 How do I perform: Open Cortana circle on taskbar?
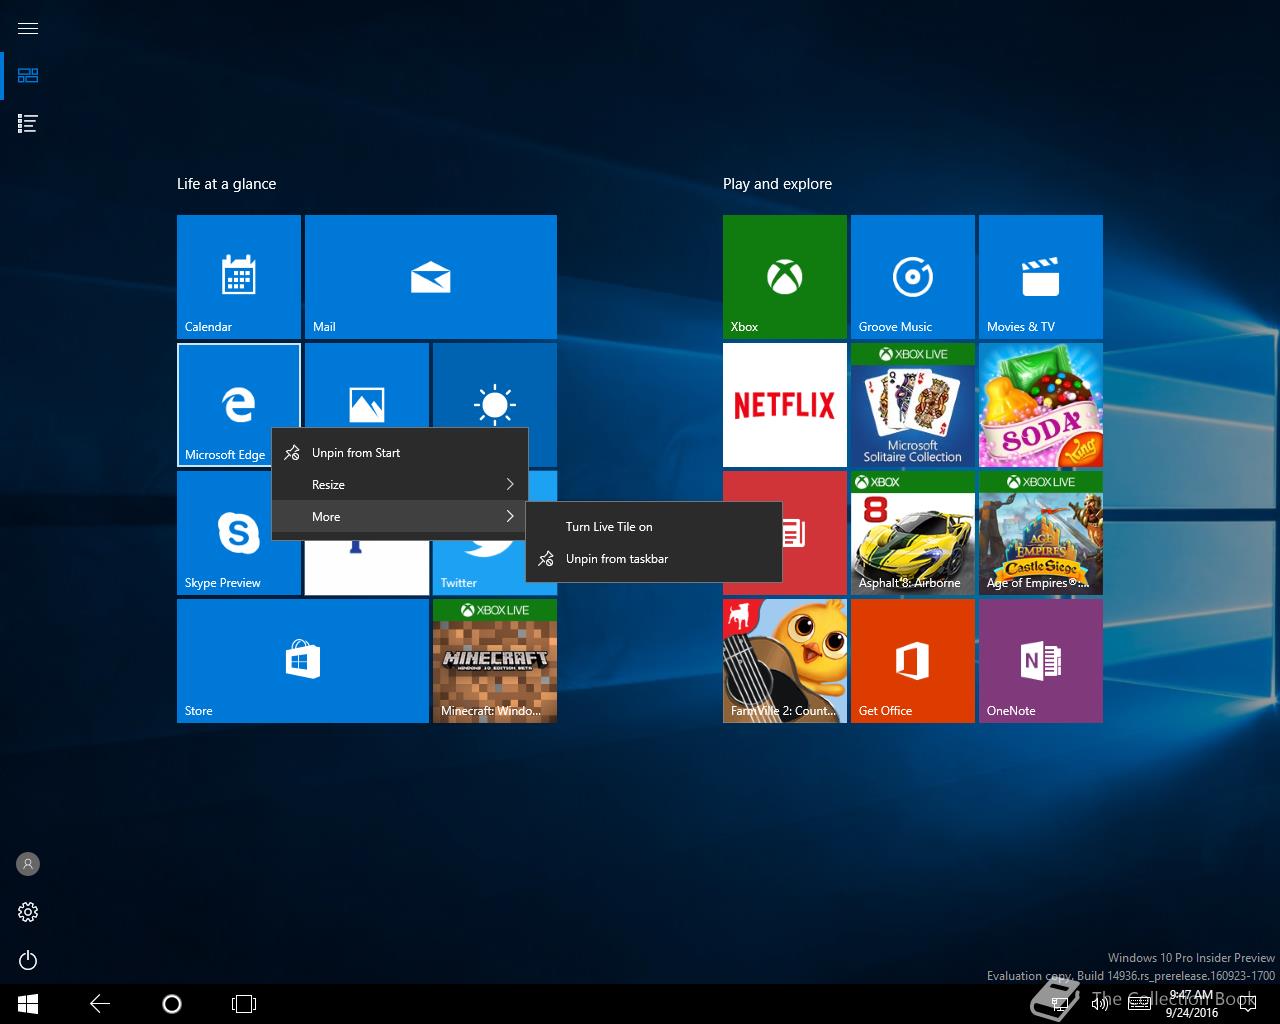pyautogui.click(x=172, y=1004)
